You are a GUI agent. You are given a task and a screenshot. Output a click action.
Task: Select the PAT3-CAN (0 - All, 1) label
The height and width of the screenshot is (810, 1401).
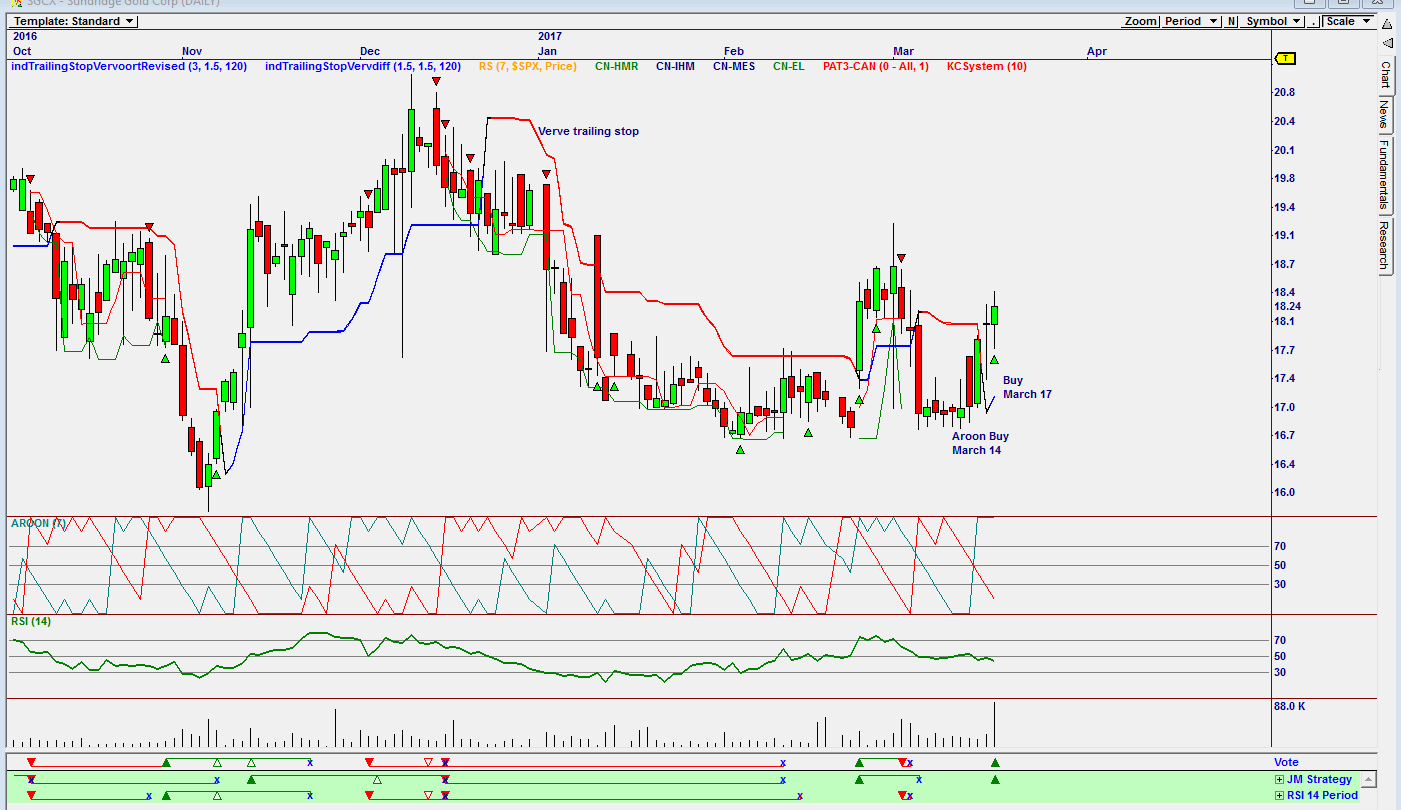pyautogui.click(x=876, y=67)
